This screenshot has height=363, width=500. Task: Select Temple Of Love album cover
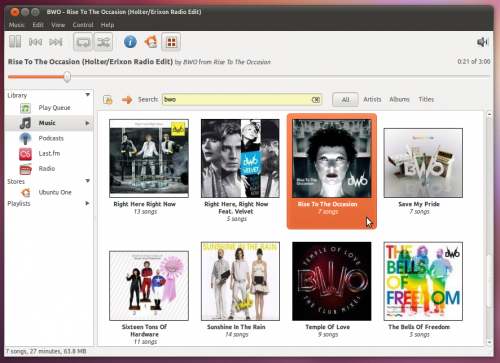pos(332,281)
